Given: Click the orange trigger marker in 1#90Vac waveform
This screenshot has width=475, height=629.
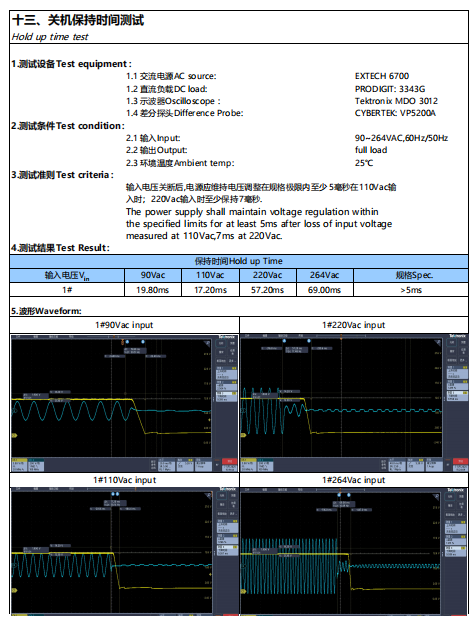Looking at the screenshot, I should click(x=123, y=342).
